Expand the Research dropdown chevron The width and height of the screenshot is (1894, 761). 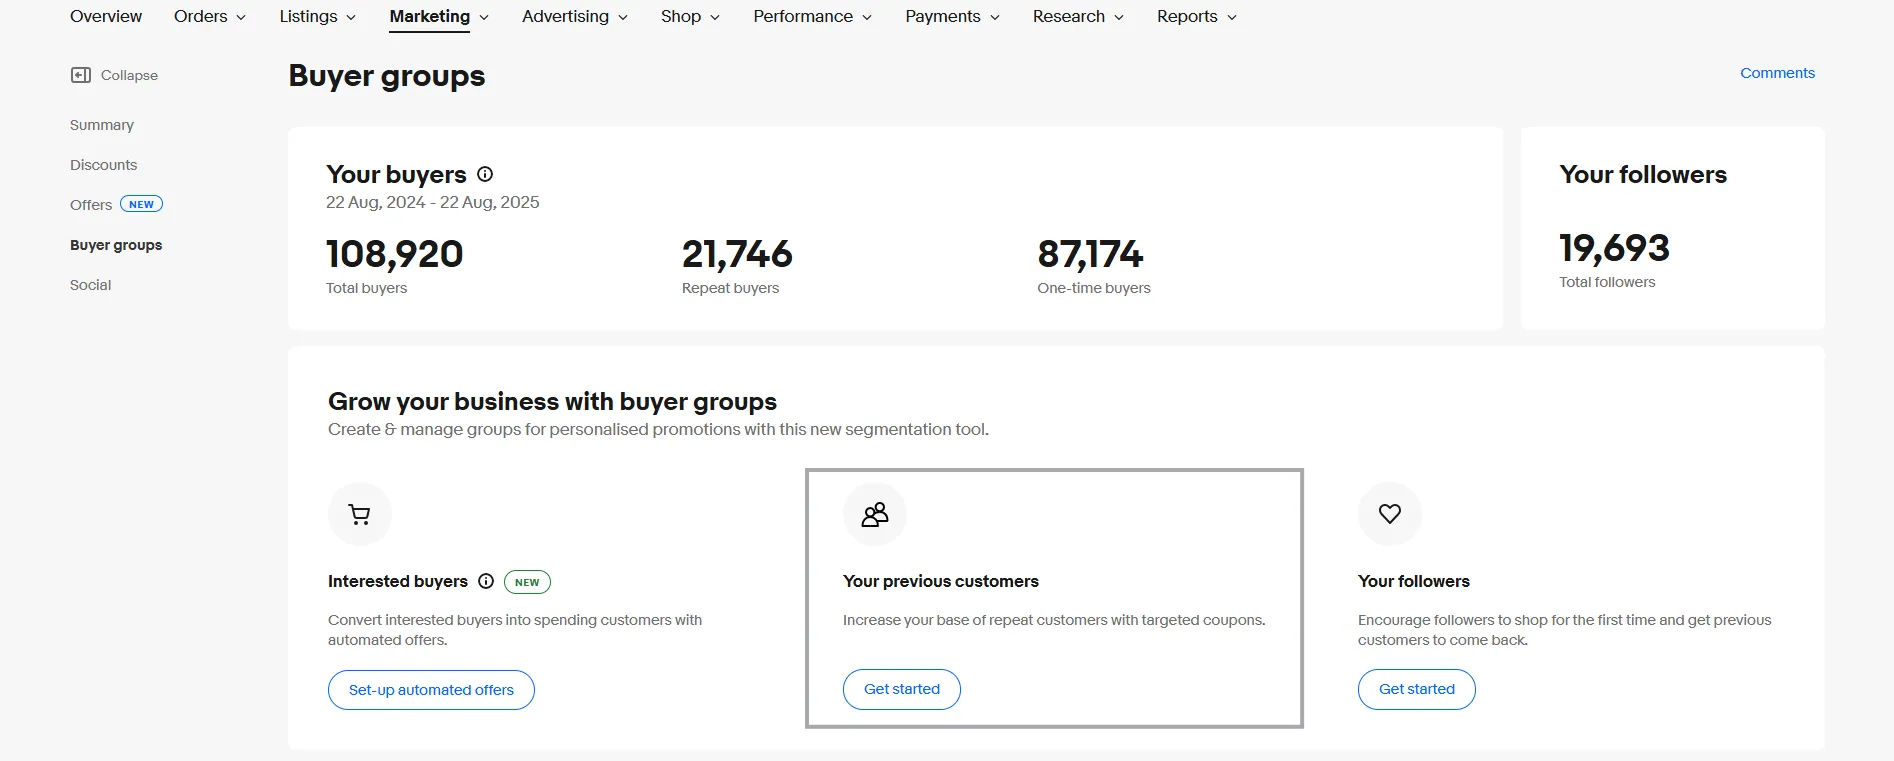1119,18
